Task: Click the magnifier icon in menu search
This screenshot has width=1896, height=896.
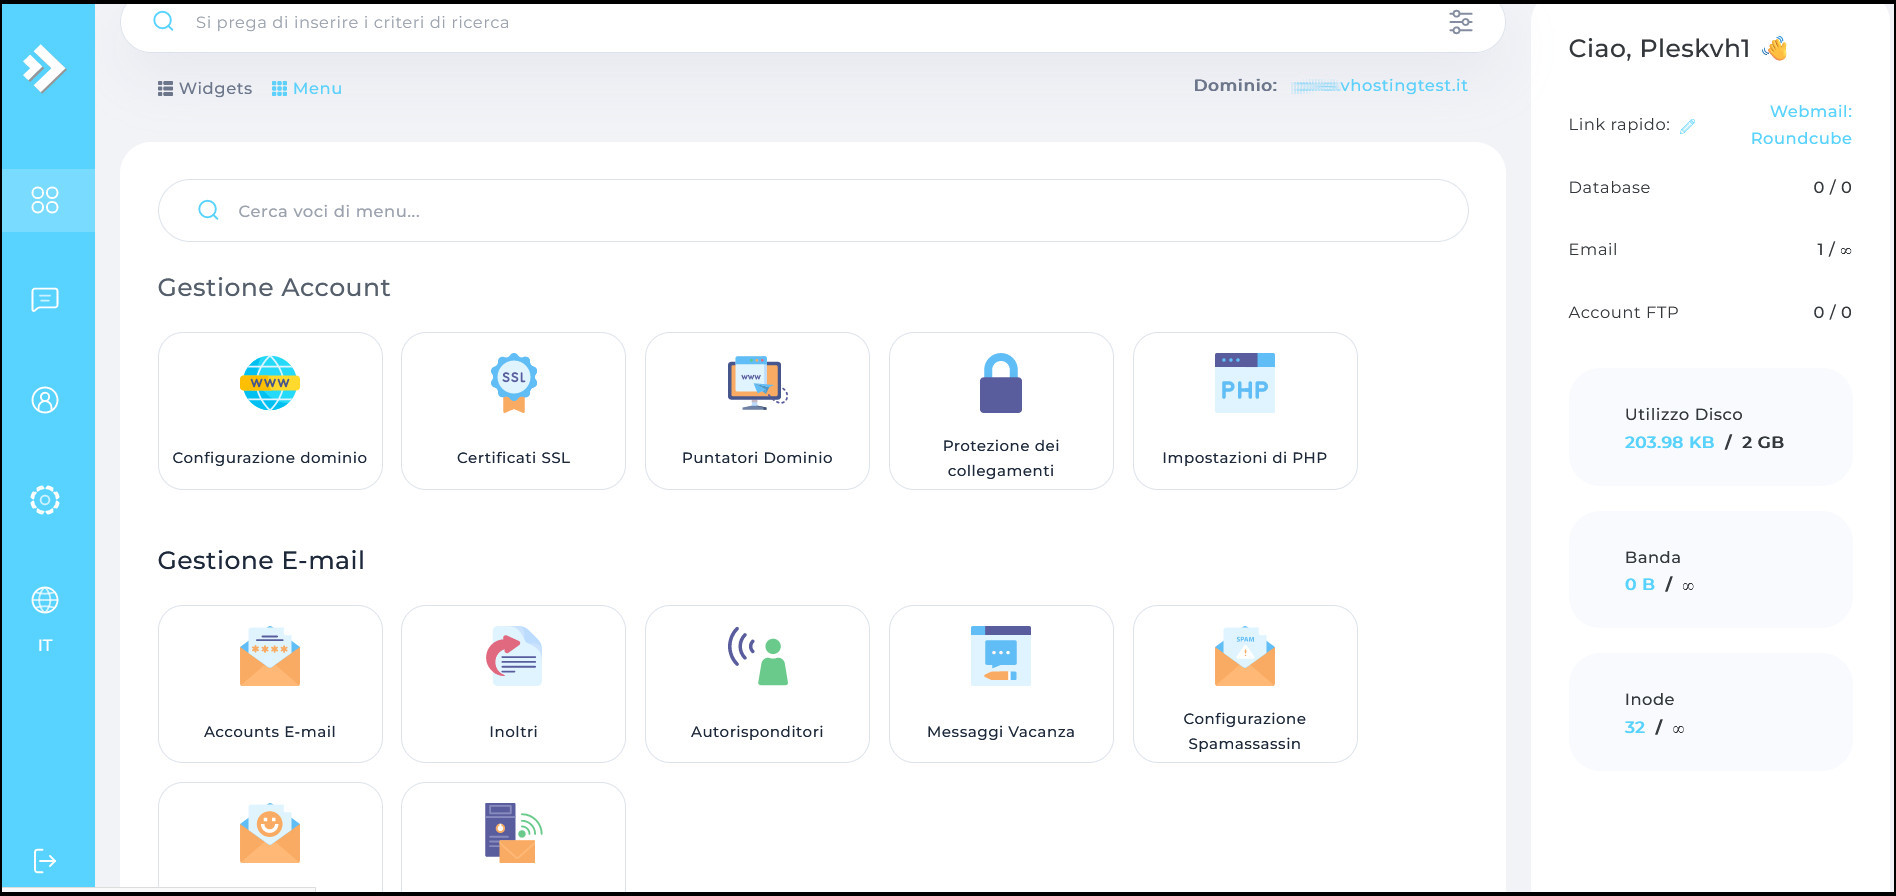Action: click(x=208, y=210)
